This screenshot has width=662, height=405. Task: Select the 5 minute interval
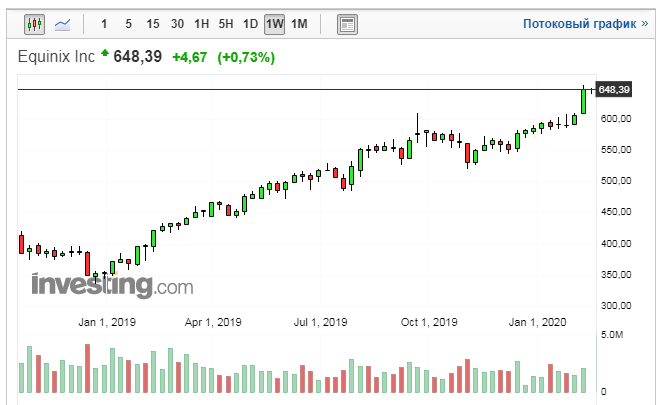pyautogui.click(x=128, y=24)
